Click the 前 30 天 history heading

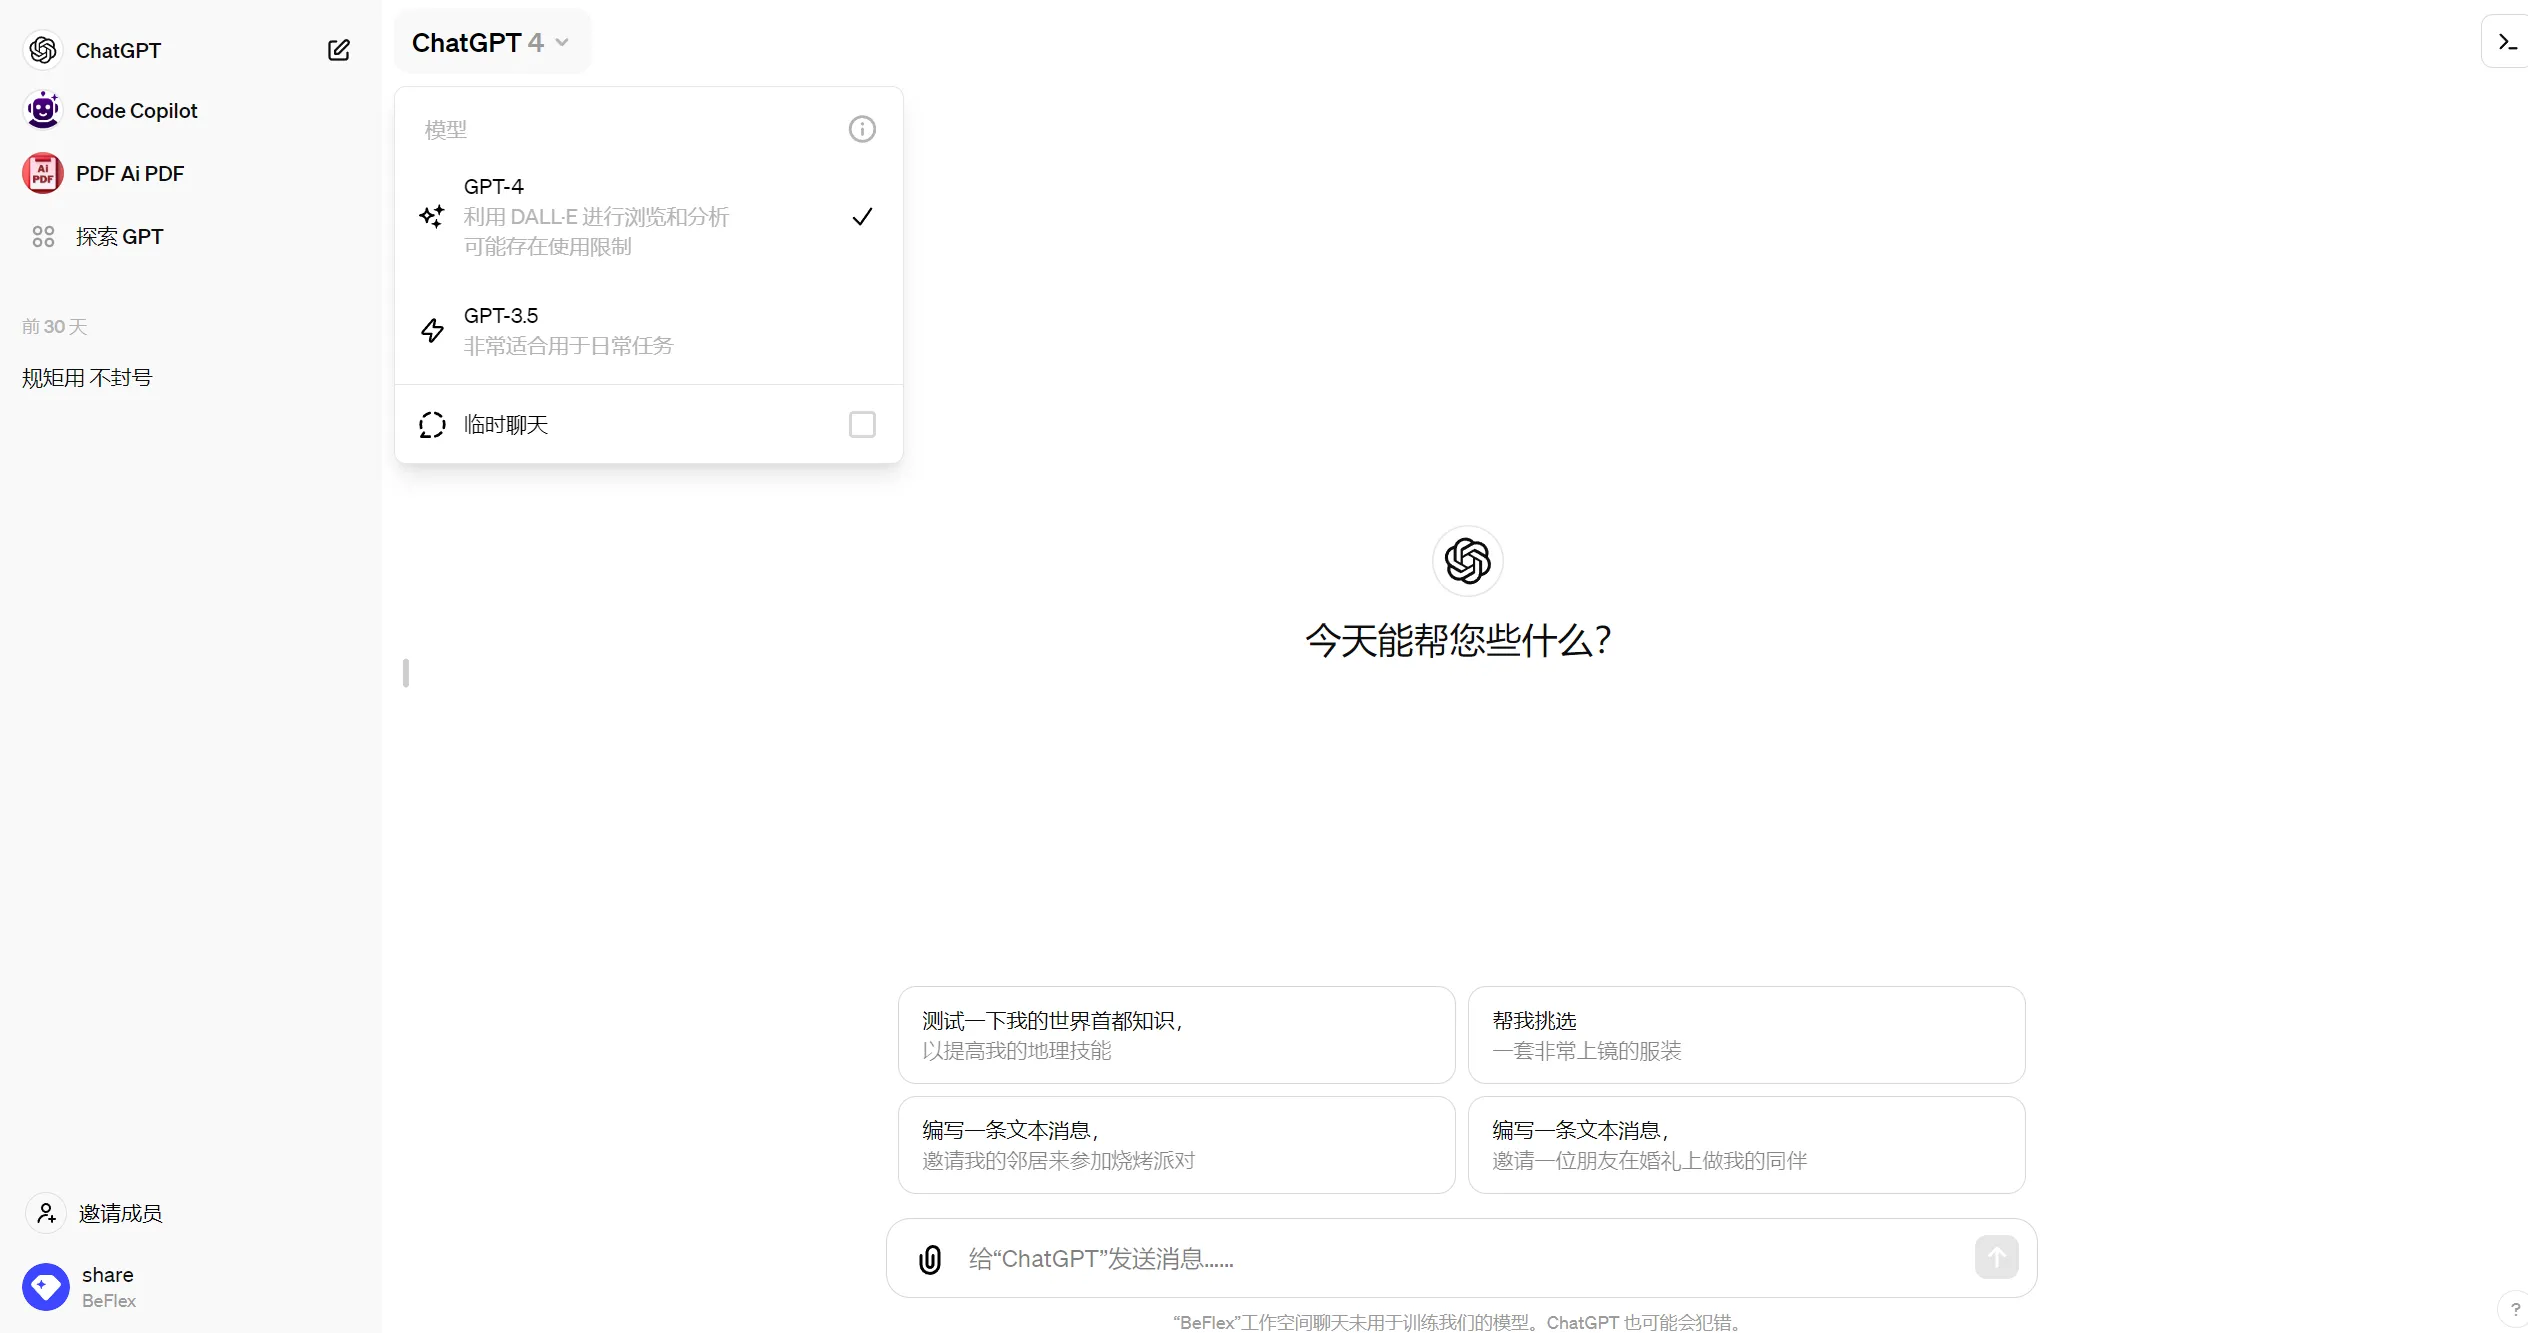[x=55, y=326]
